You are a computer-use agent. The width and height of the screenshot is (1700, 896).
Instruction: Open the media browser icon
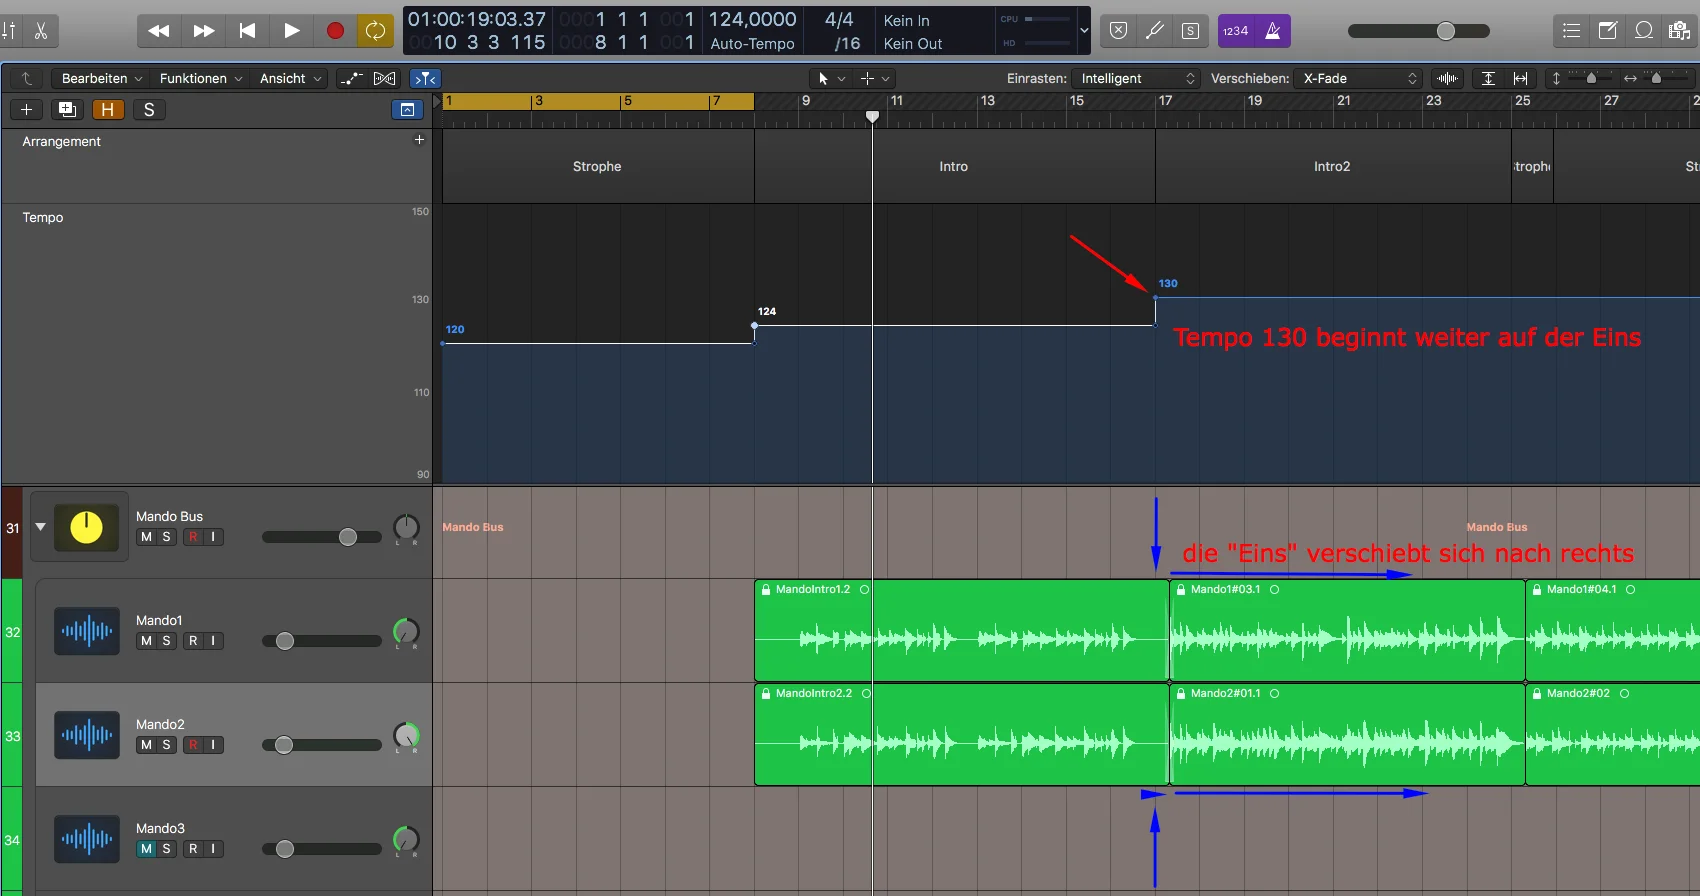pos(1679,31)
